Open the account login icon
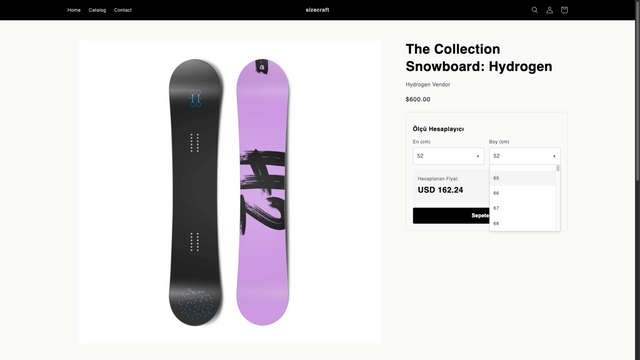The width and height of the screenshot is (640, 360). (549, 10)
